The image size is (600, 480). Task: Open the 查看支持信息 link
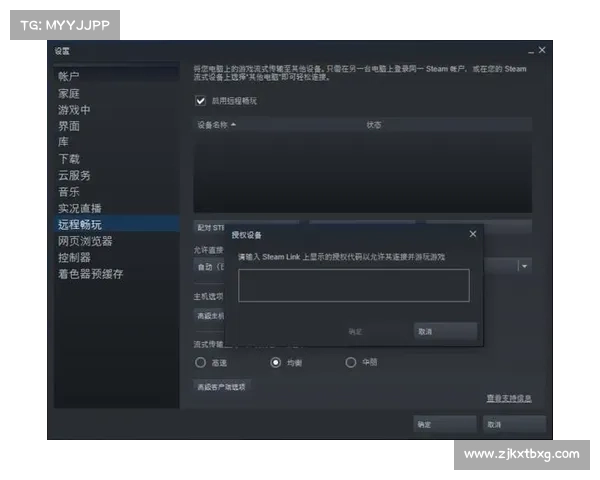click(x=509, y=398)
